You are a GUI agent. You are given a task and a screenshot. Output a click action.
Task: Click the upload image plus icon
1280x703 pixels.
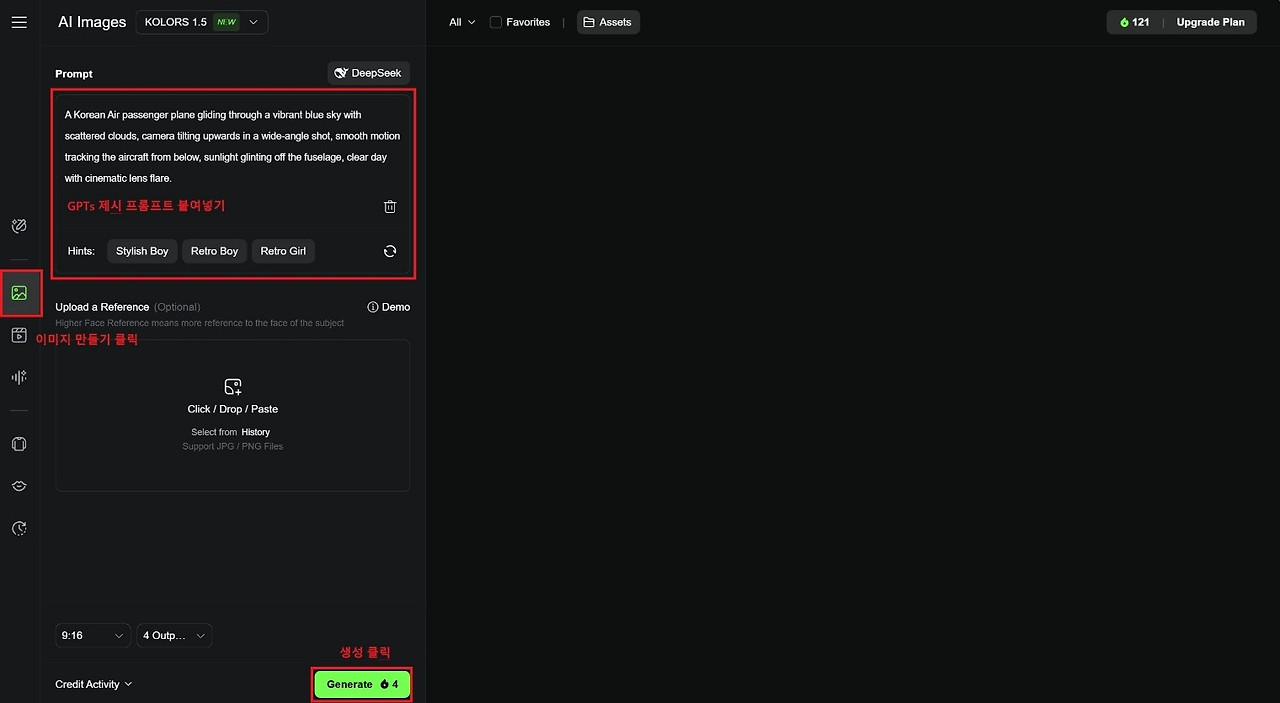coord(233,387)
